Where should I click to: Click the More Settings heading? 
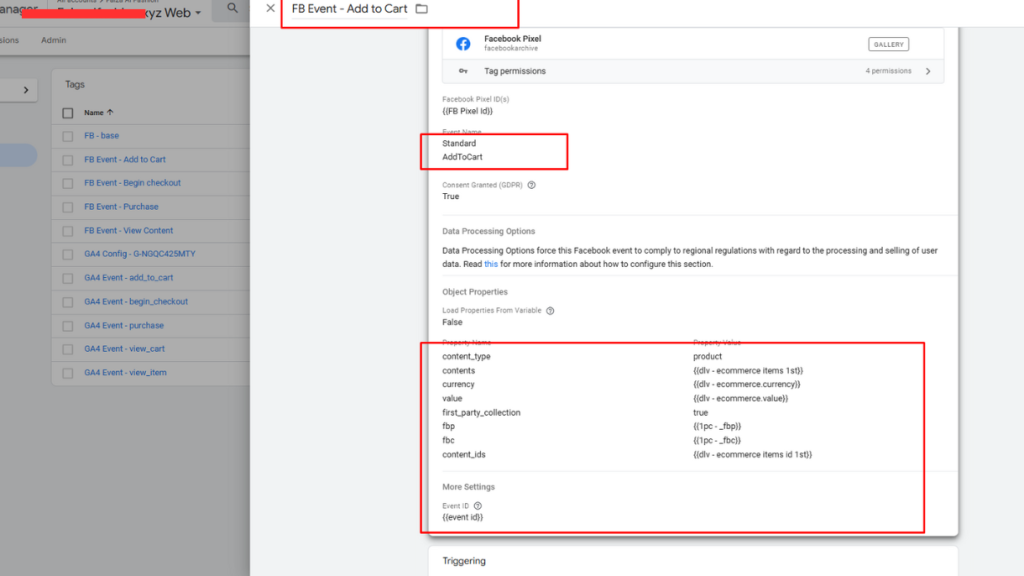coord(468,487)
